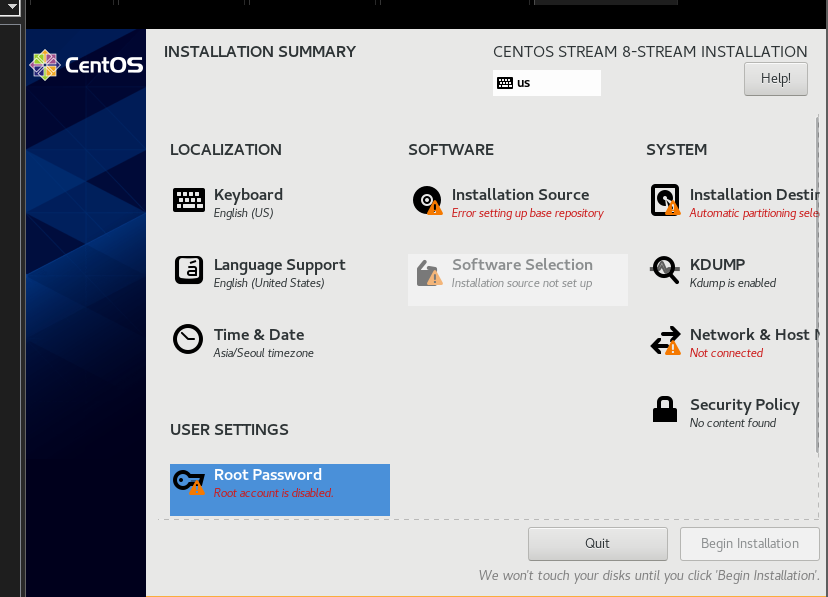
Task: Click the Security Policy lock icon
Action: click(665, 409)
